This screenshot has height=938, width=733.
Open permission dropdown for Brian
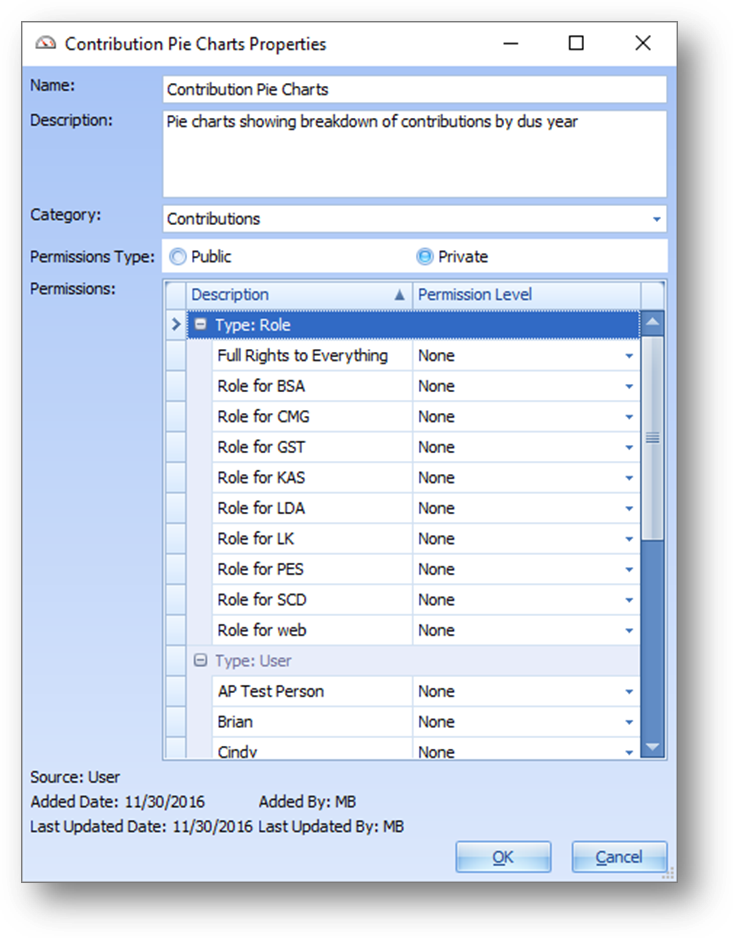pyautogui.click(x=629, y=722)
